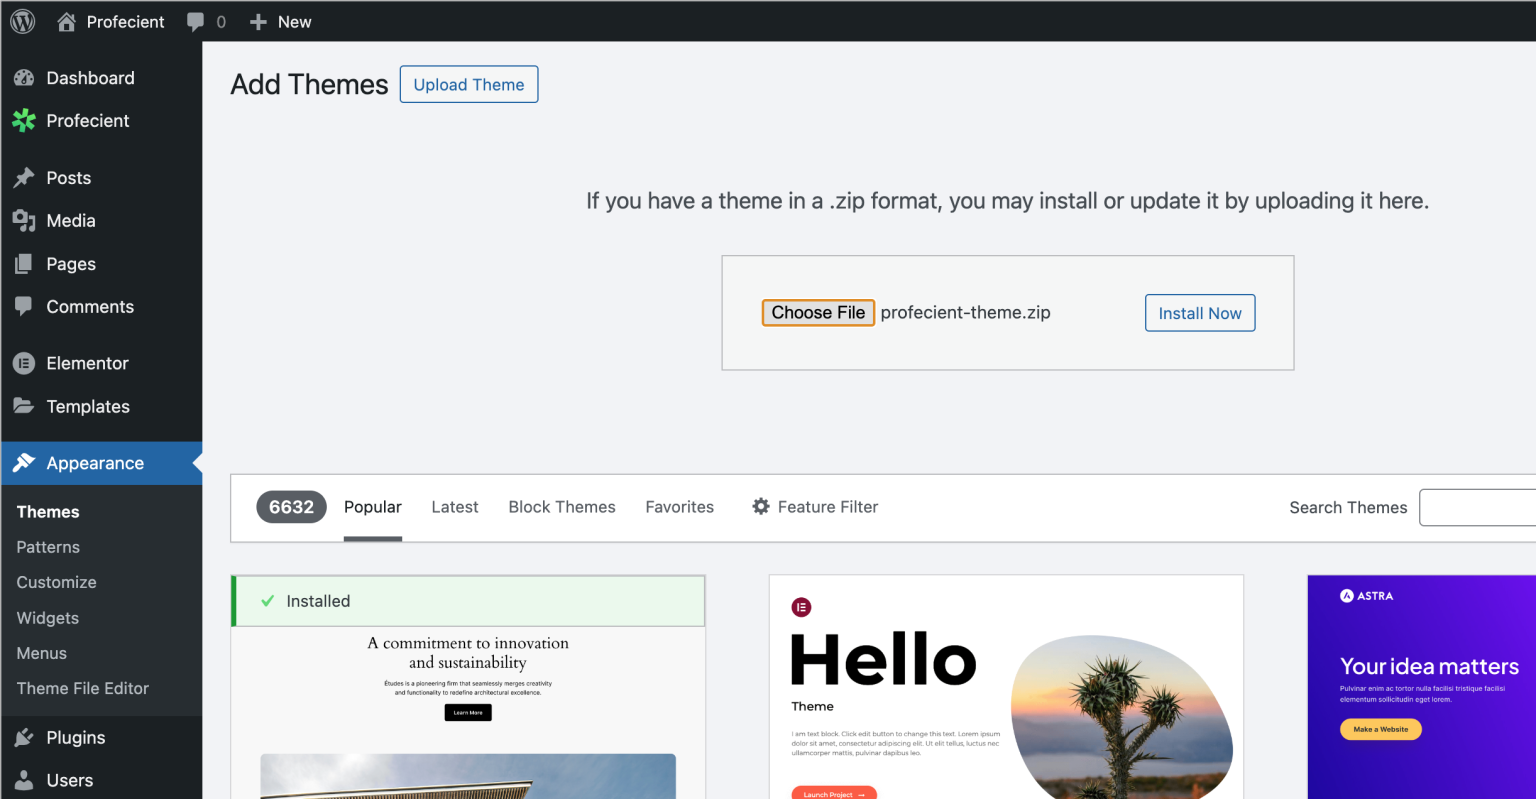Click the Upload Theme button

pos(468,84)
